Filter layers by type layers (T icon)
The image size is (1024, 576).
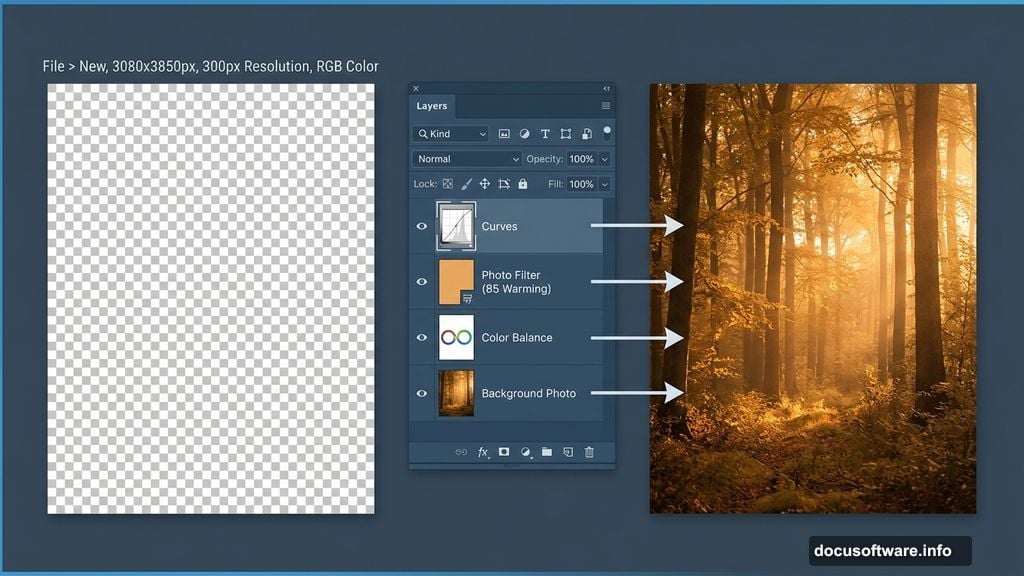pyautogui.click(x=545, y=134)
